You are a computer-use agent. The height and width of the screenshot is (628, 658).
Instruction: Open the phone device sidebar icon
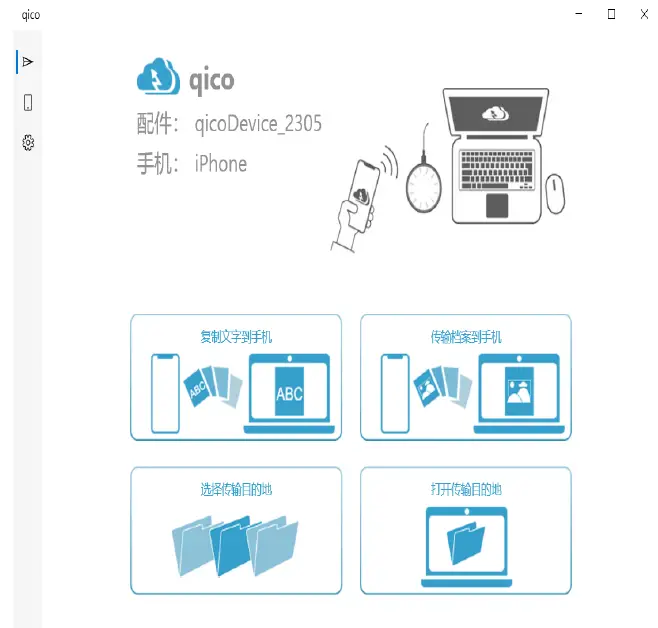[28, 102]
